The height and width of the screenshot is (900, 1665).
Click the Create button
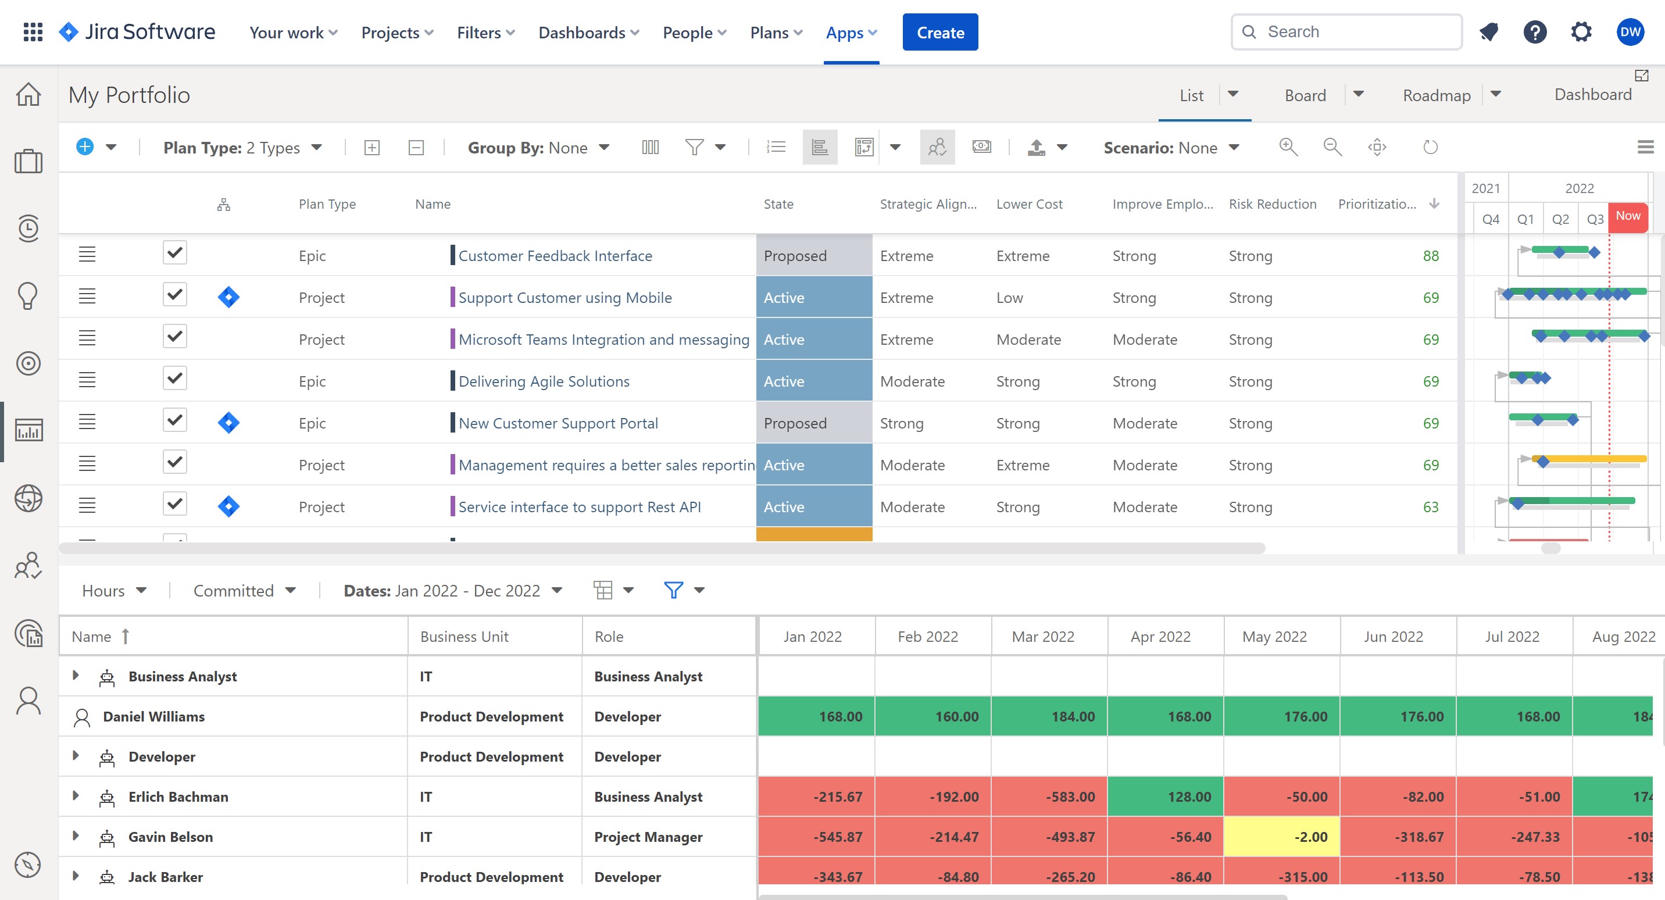click(x=940, y=32)
